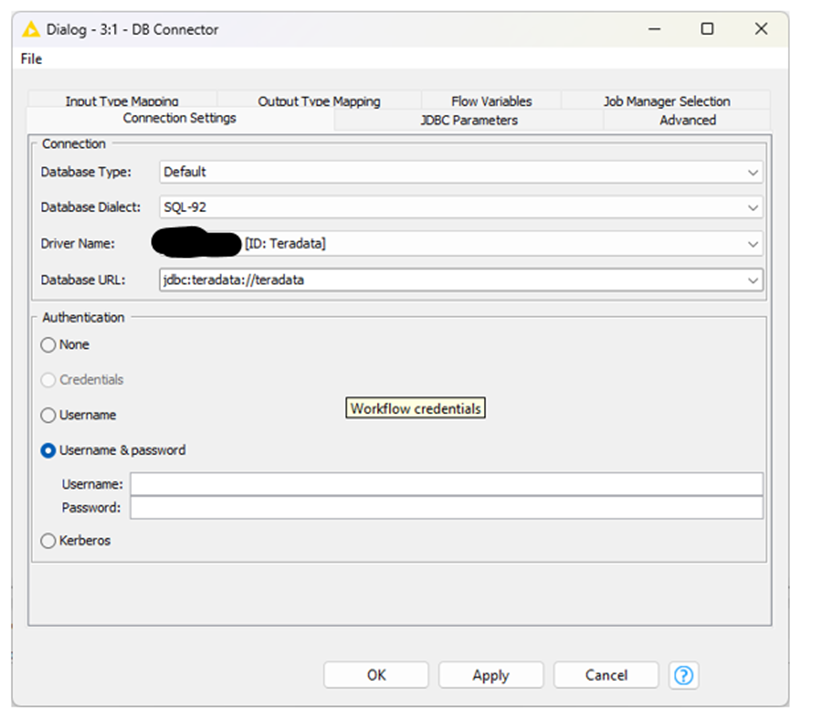
Task: Switch to Flow Variables tab
Action: [491, 101]
